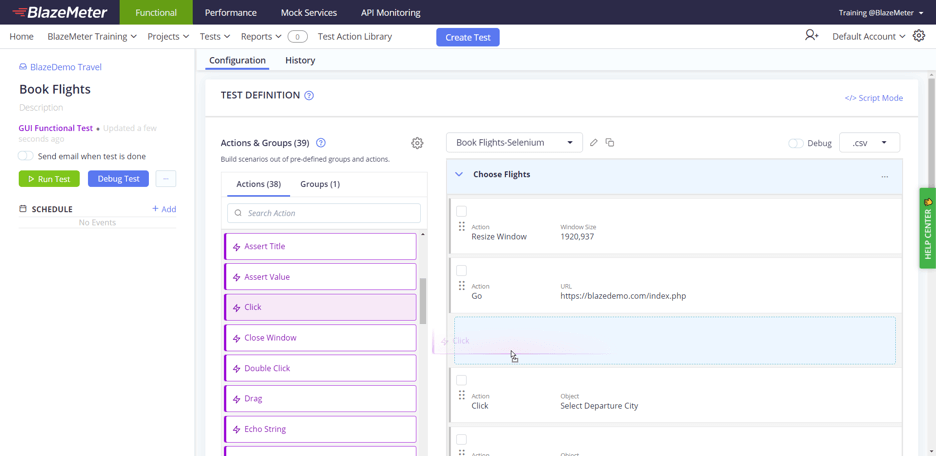Image resolution: width=936 pixels, height=456 pixels.
Task: Expand the Reports menu
Action: click(x=261, y=36)
